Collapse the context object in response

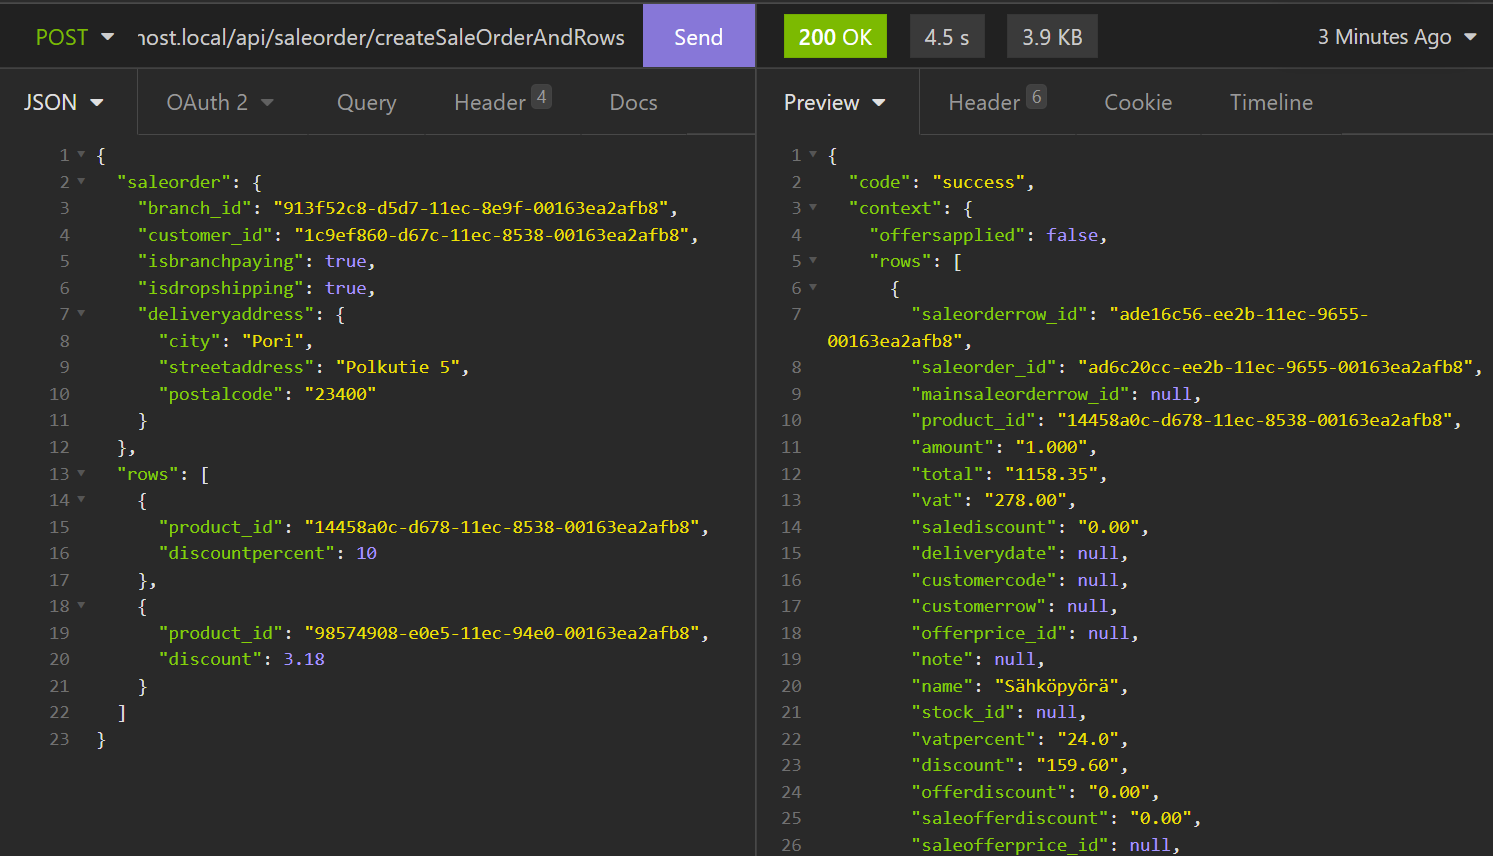coord(813,208)
